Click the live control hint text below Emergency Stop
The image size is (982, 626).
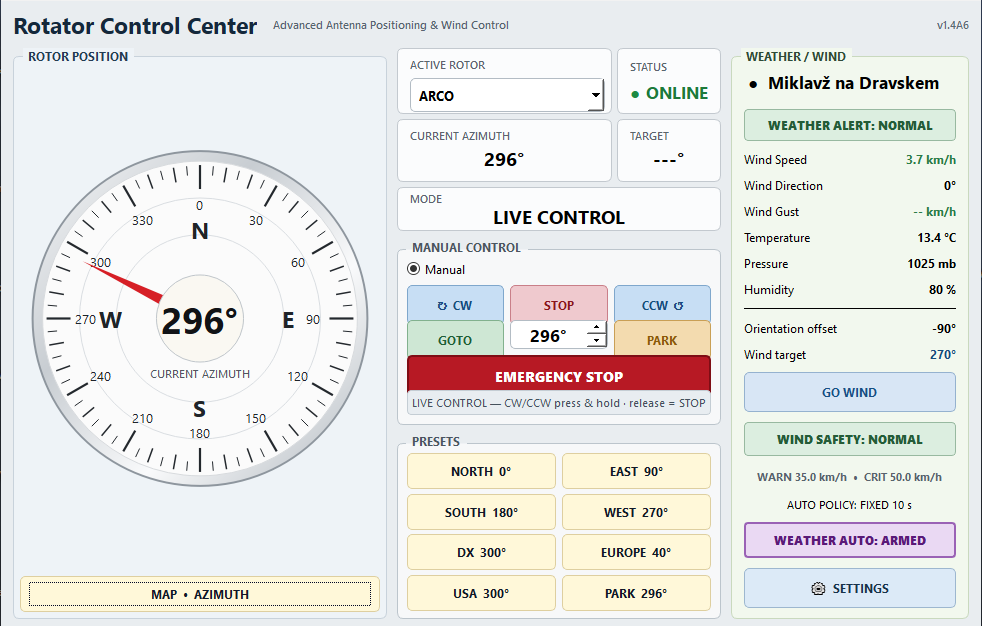pos(559,403)
